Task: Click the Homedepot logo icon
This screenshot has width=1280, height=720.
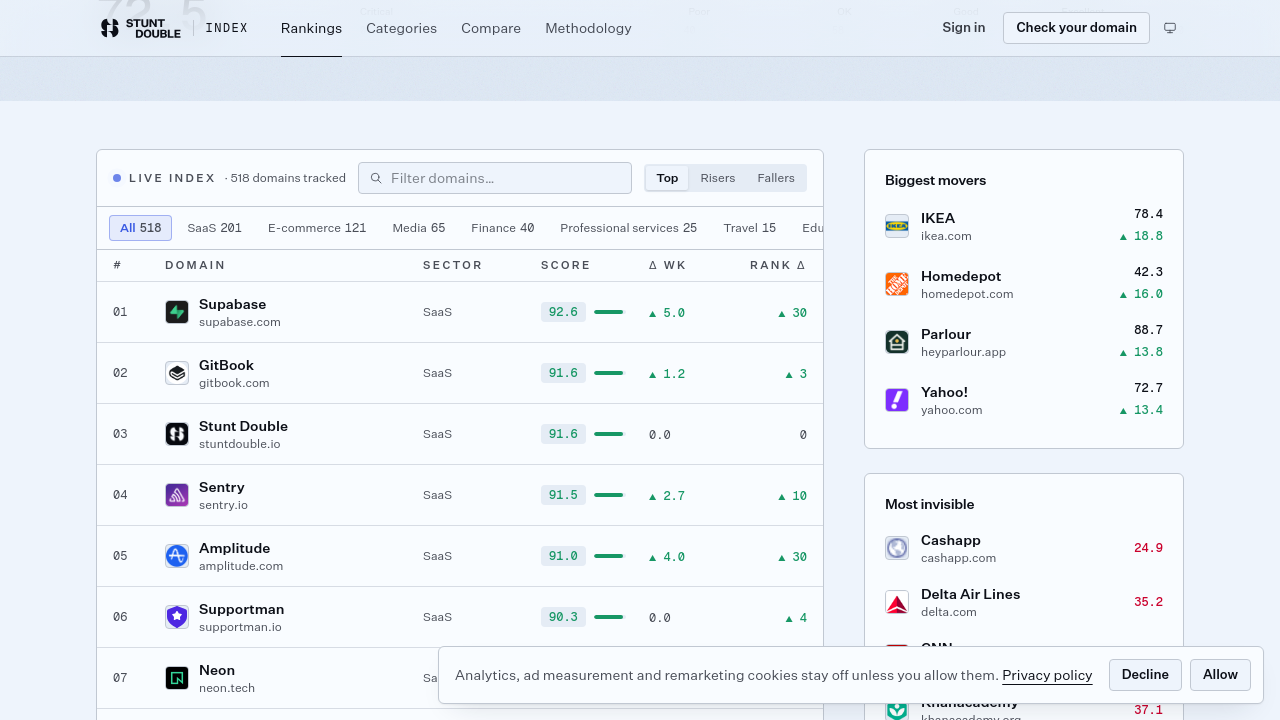Action: (897, 284)
